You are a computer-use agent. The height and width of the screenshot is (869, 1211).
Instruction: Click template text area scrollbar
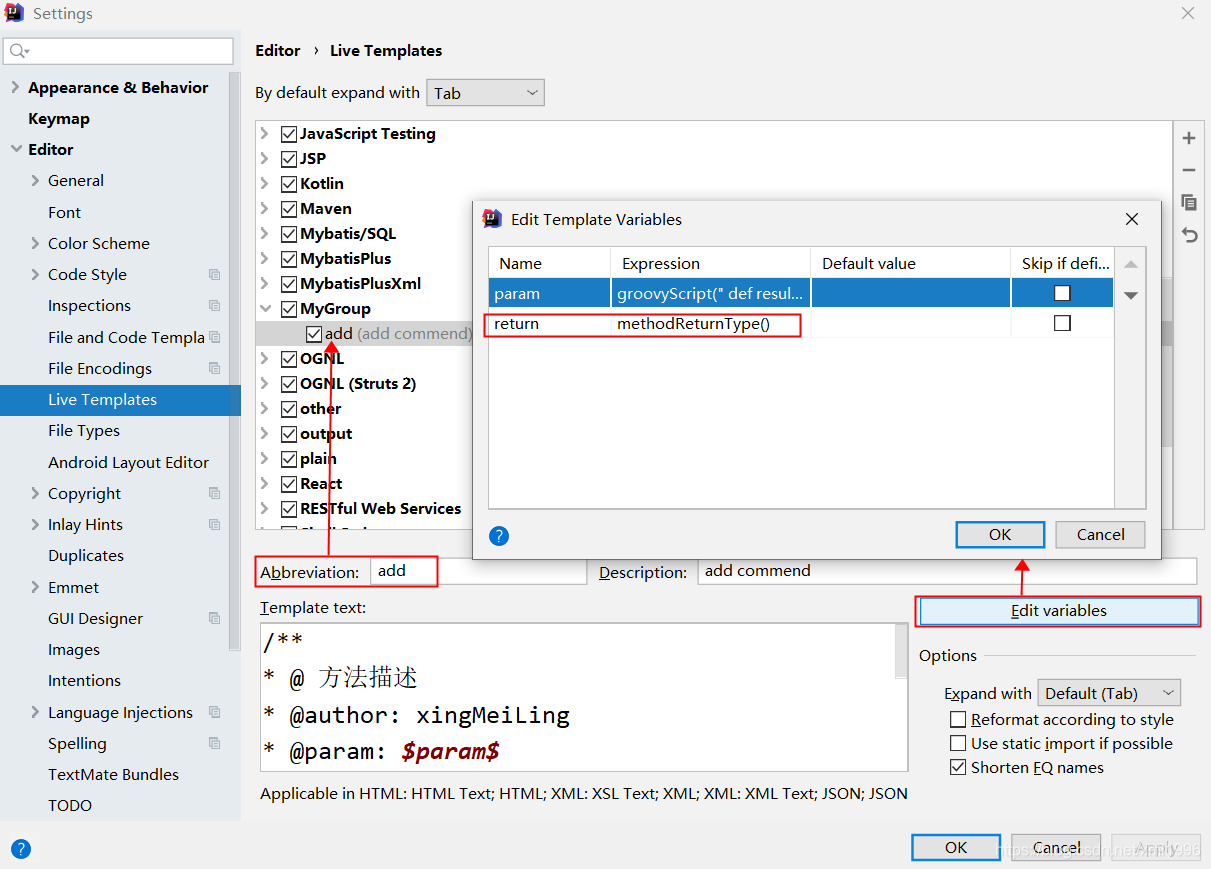(x=901, y=653)
